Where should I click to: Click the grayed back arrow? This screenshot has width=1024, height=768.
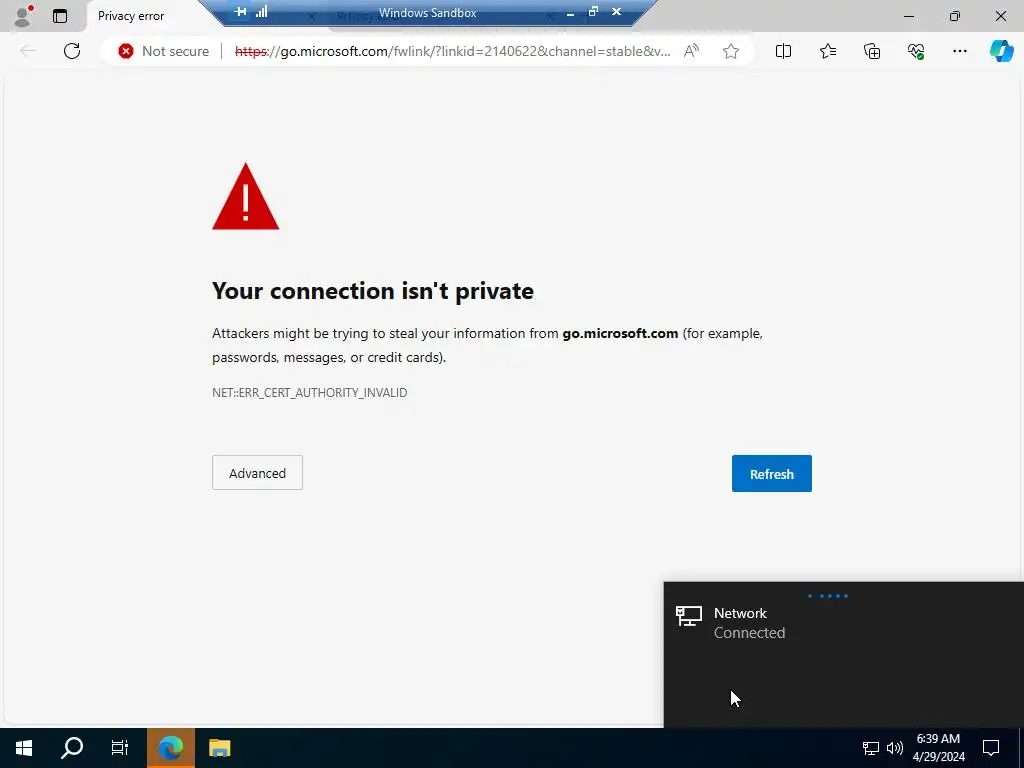click(27, 51)
